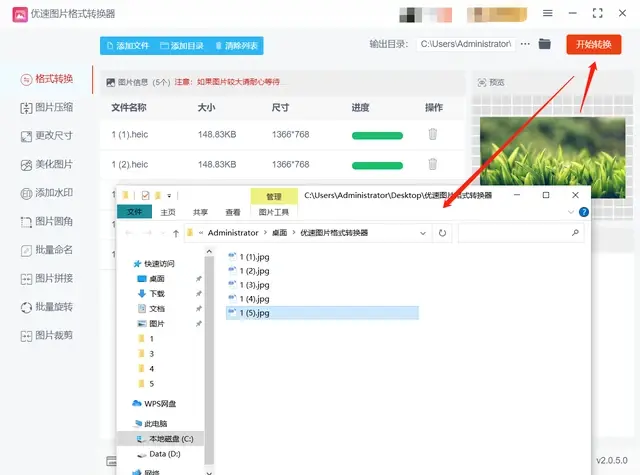Select 桌面 in quick access tree

point(151,279)
